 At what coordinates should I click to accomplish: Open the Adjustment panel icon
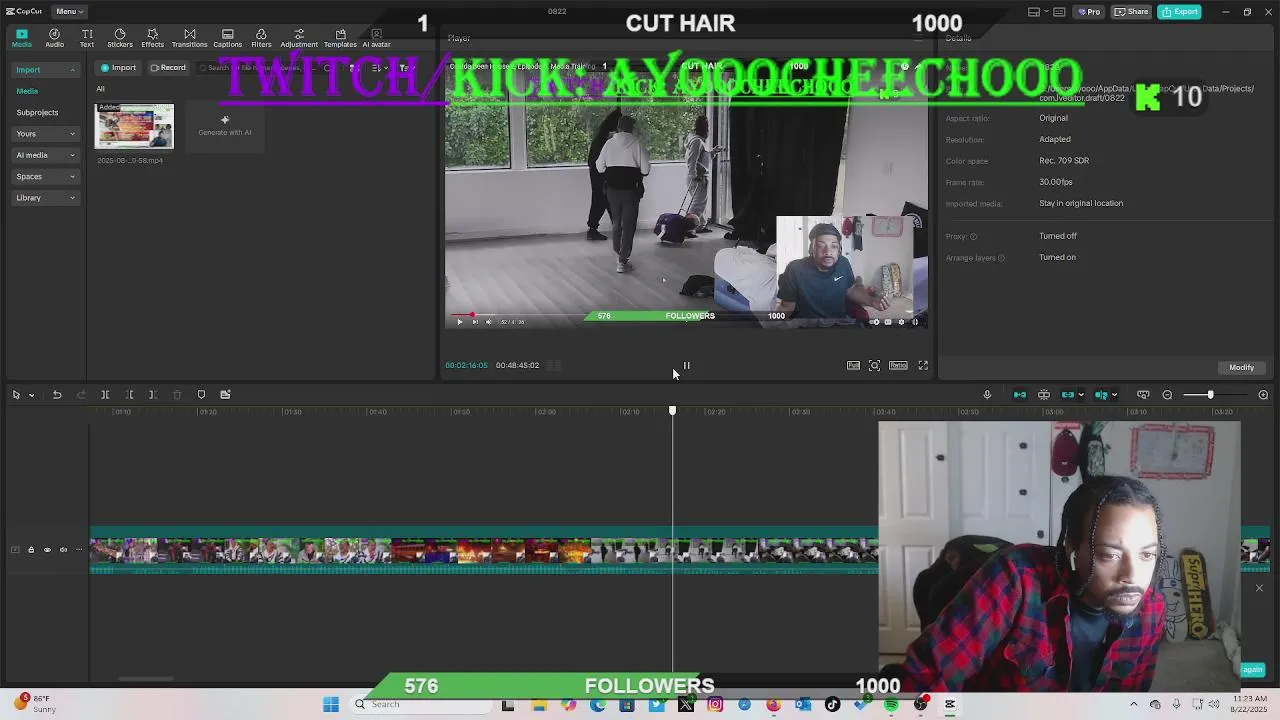[x=299, y=38]
